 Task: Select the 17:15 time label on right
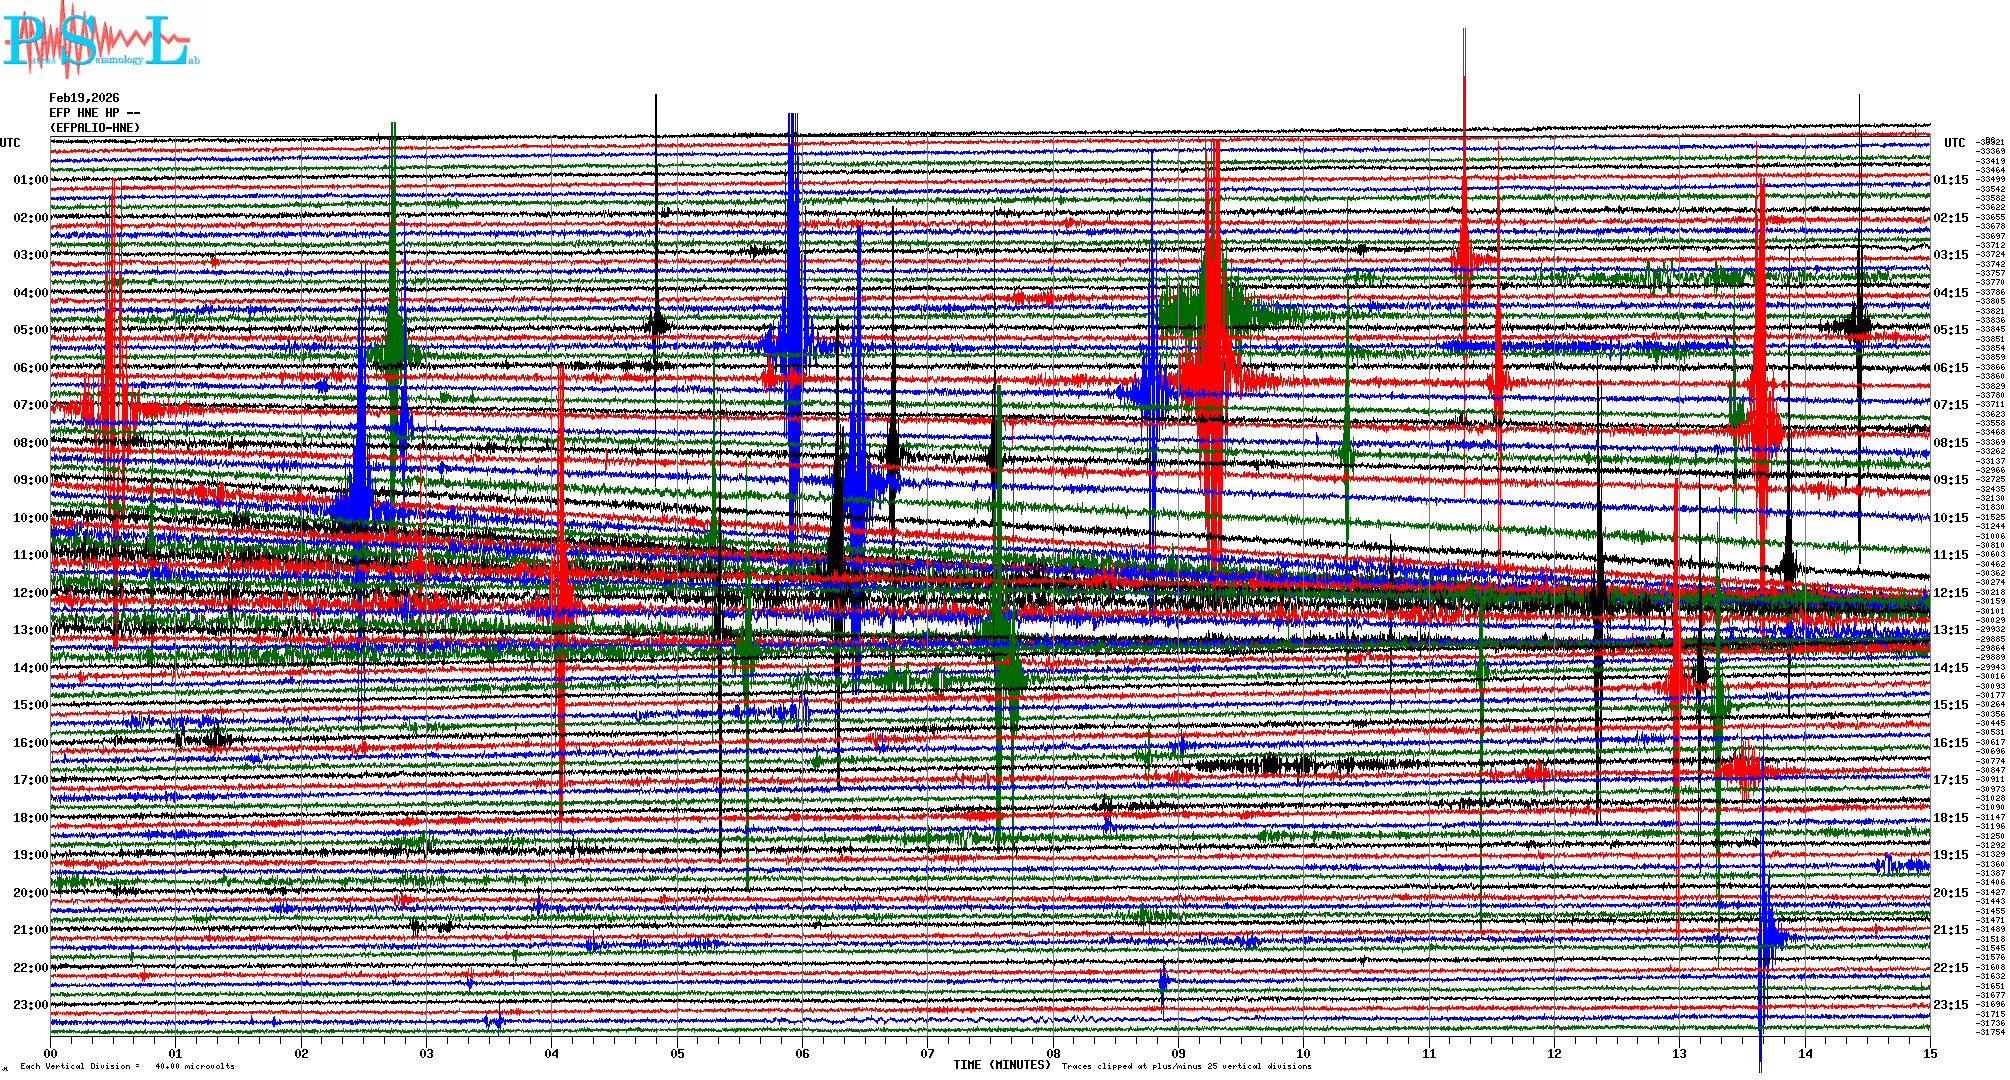(1950, 780)
